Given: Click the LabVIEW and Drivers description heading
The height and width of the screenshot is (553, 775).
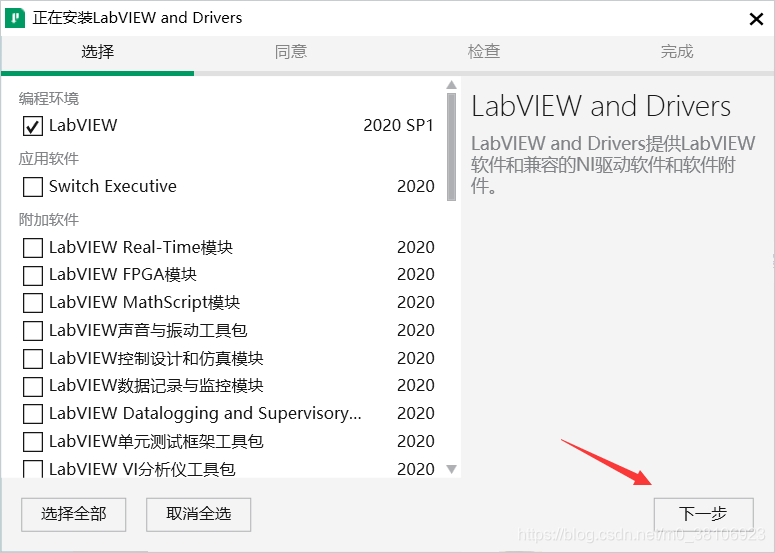Looking at the screenshot, I should pos(601,106).
